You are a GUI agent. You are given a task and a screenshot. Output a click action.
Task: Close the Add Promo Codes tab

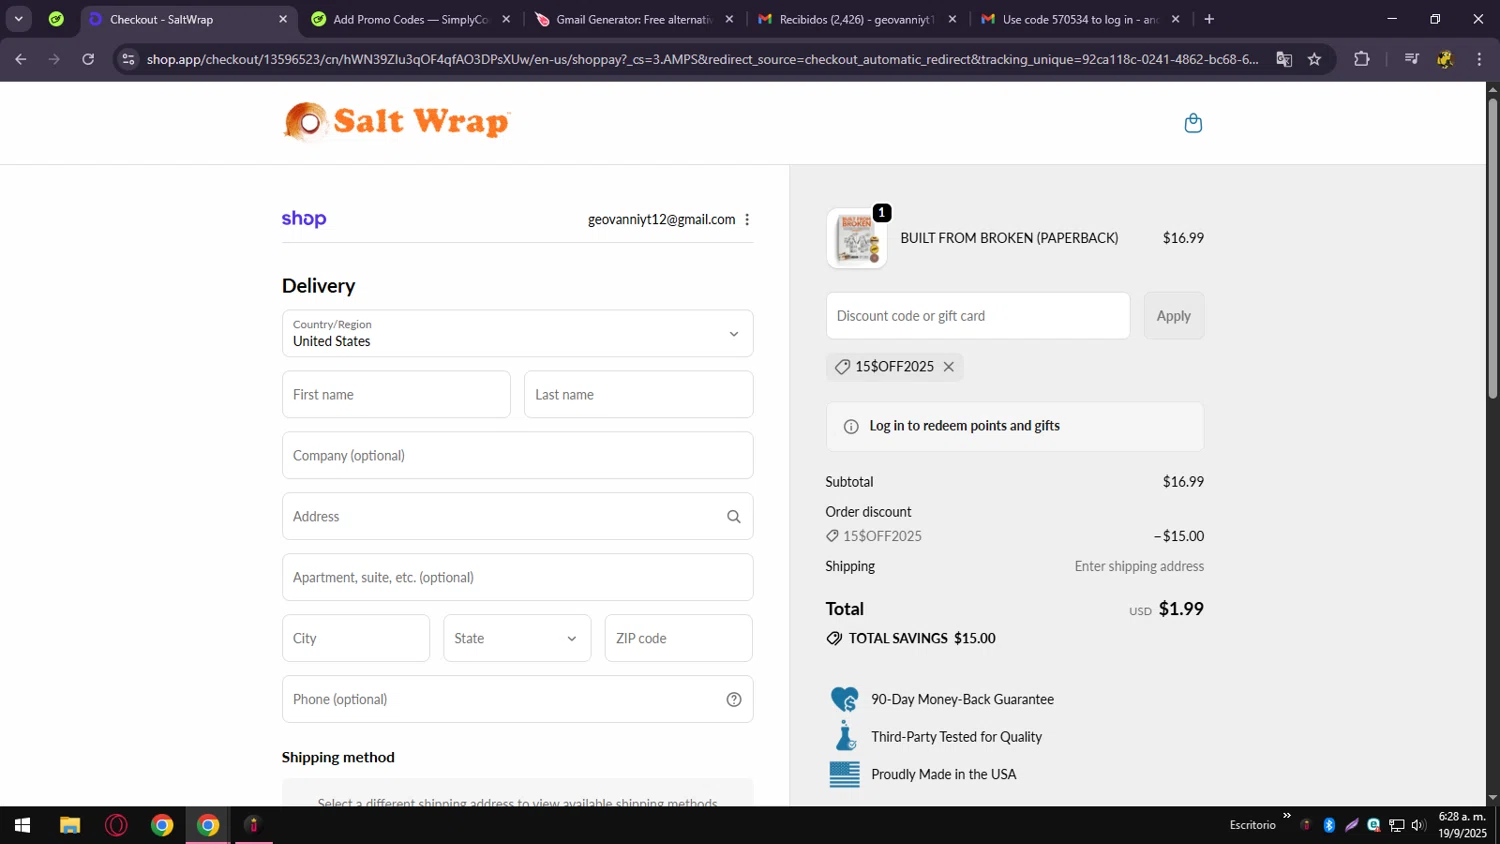[506, 19]
